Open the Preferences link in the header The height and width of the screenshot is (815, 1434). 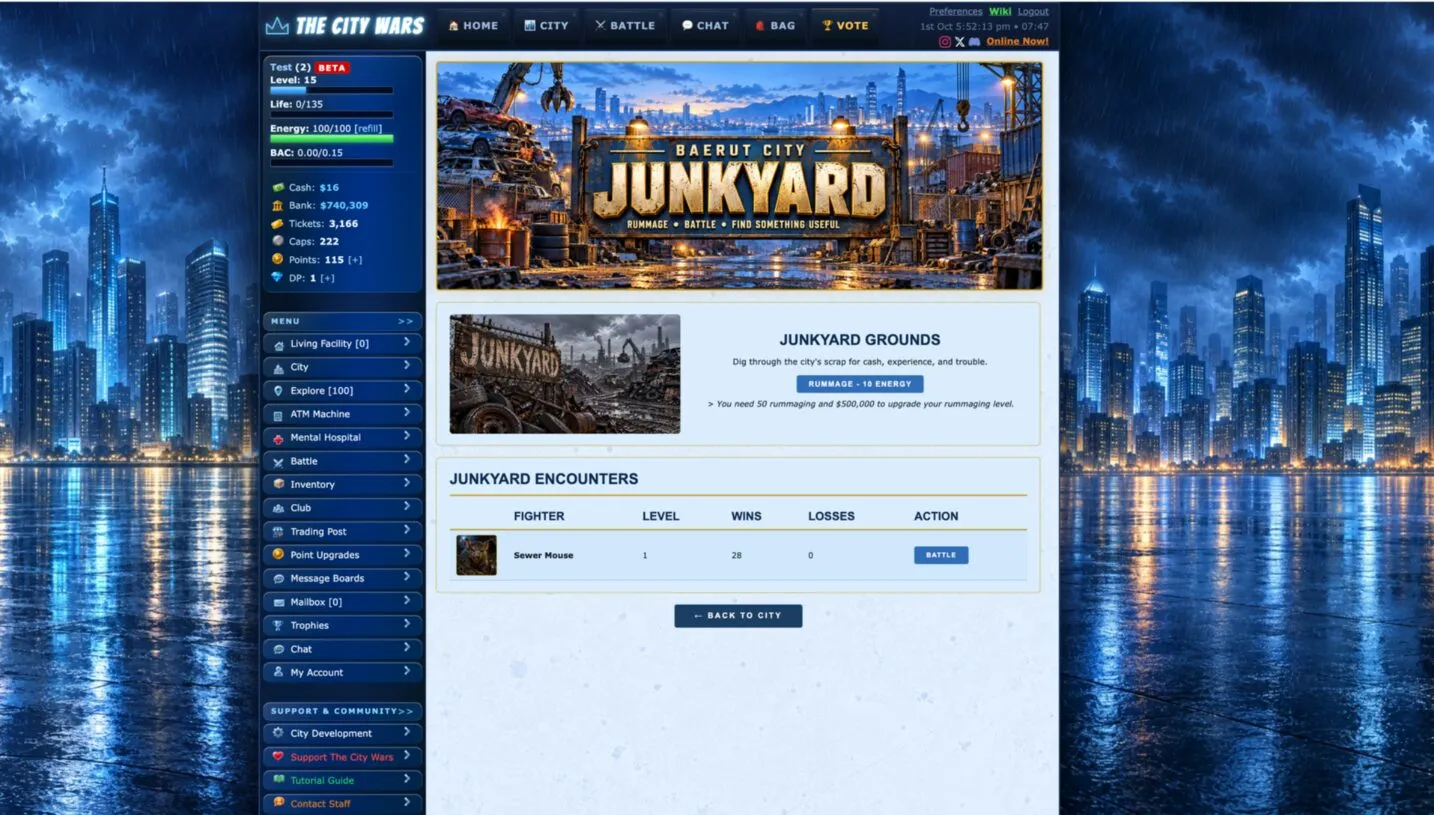coord(956,12)
